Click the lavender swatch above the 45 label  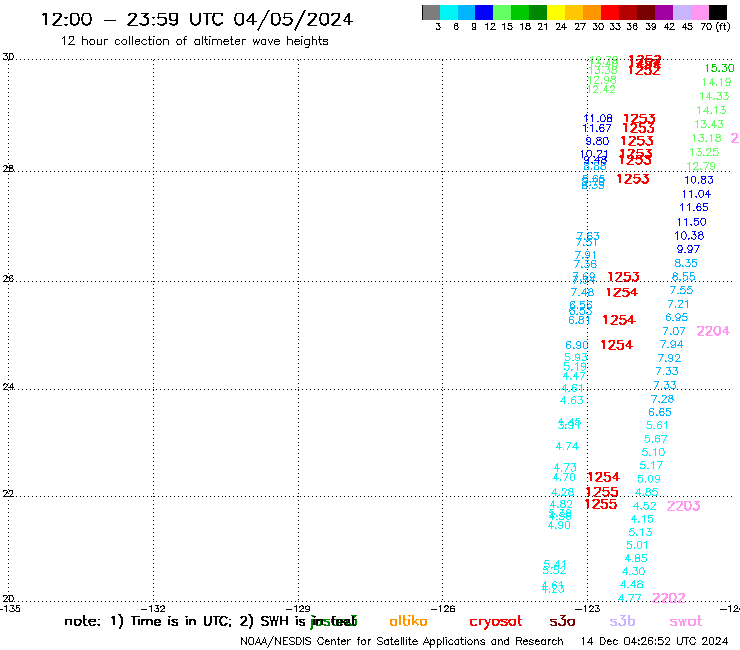pos(681,12)
